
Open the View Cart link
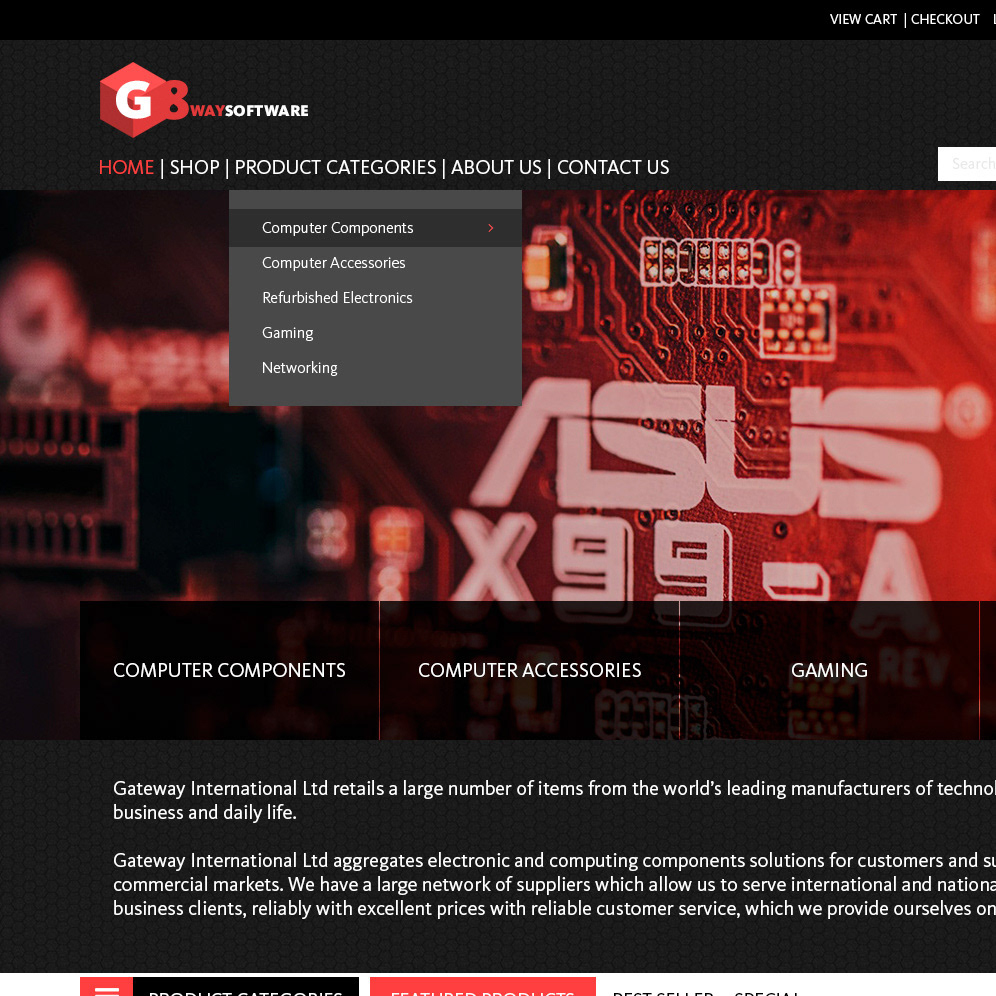coord(863,19)
